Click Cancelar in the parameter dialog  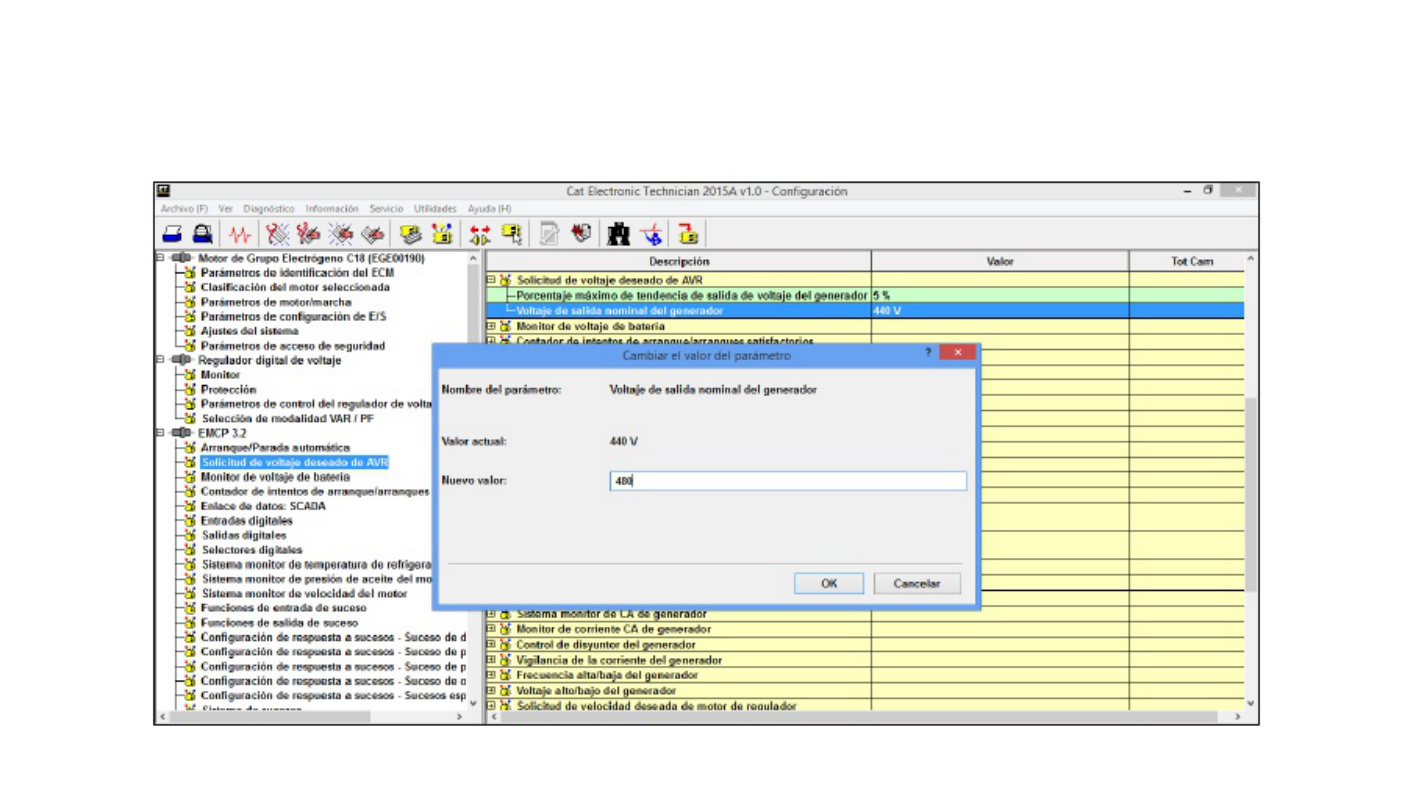[917, 583]
